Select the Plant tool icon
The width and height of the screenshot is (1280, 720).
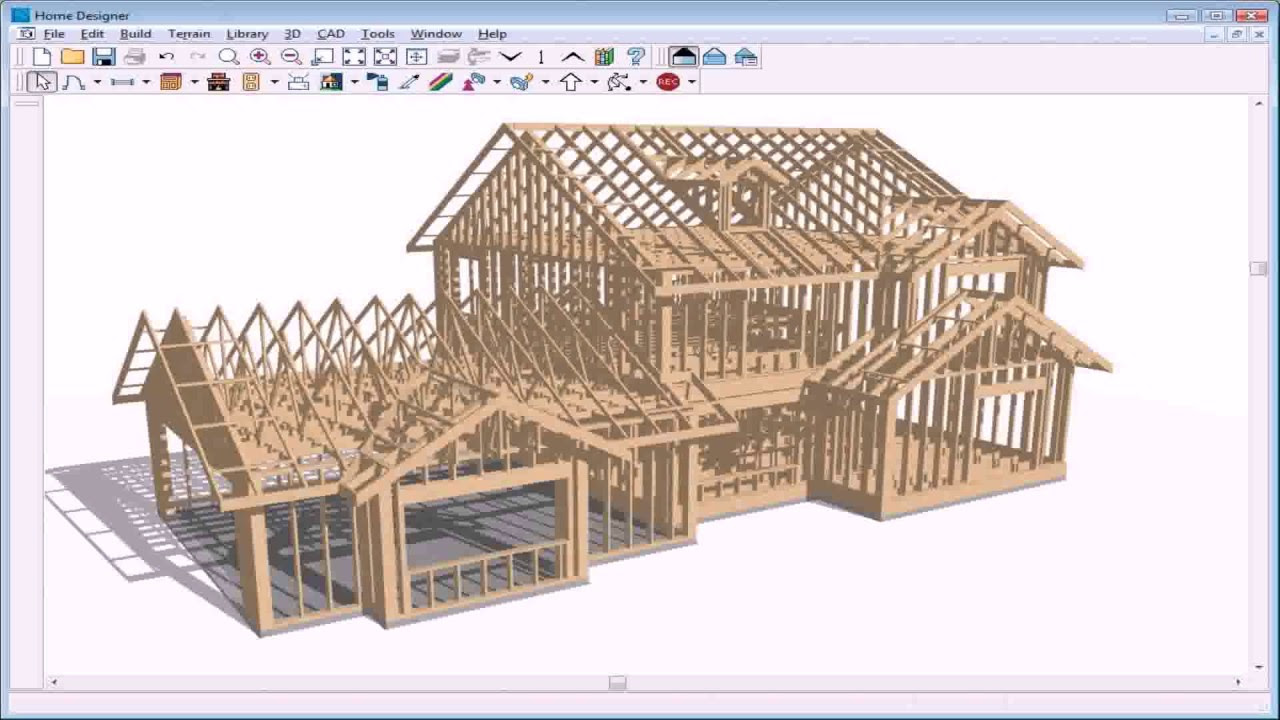pos(473,82)
